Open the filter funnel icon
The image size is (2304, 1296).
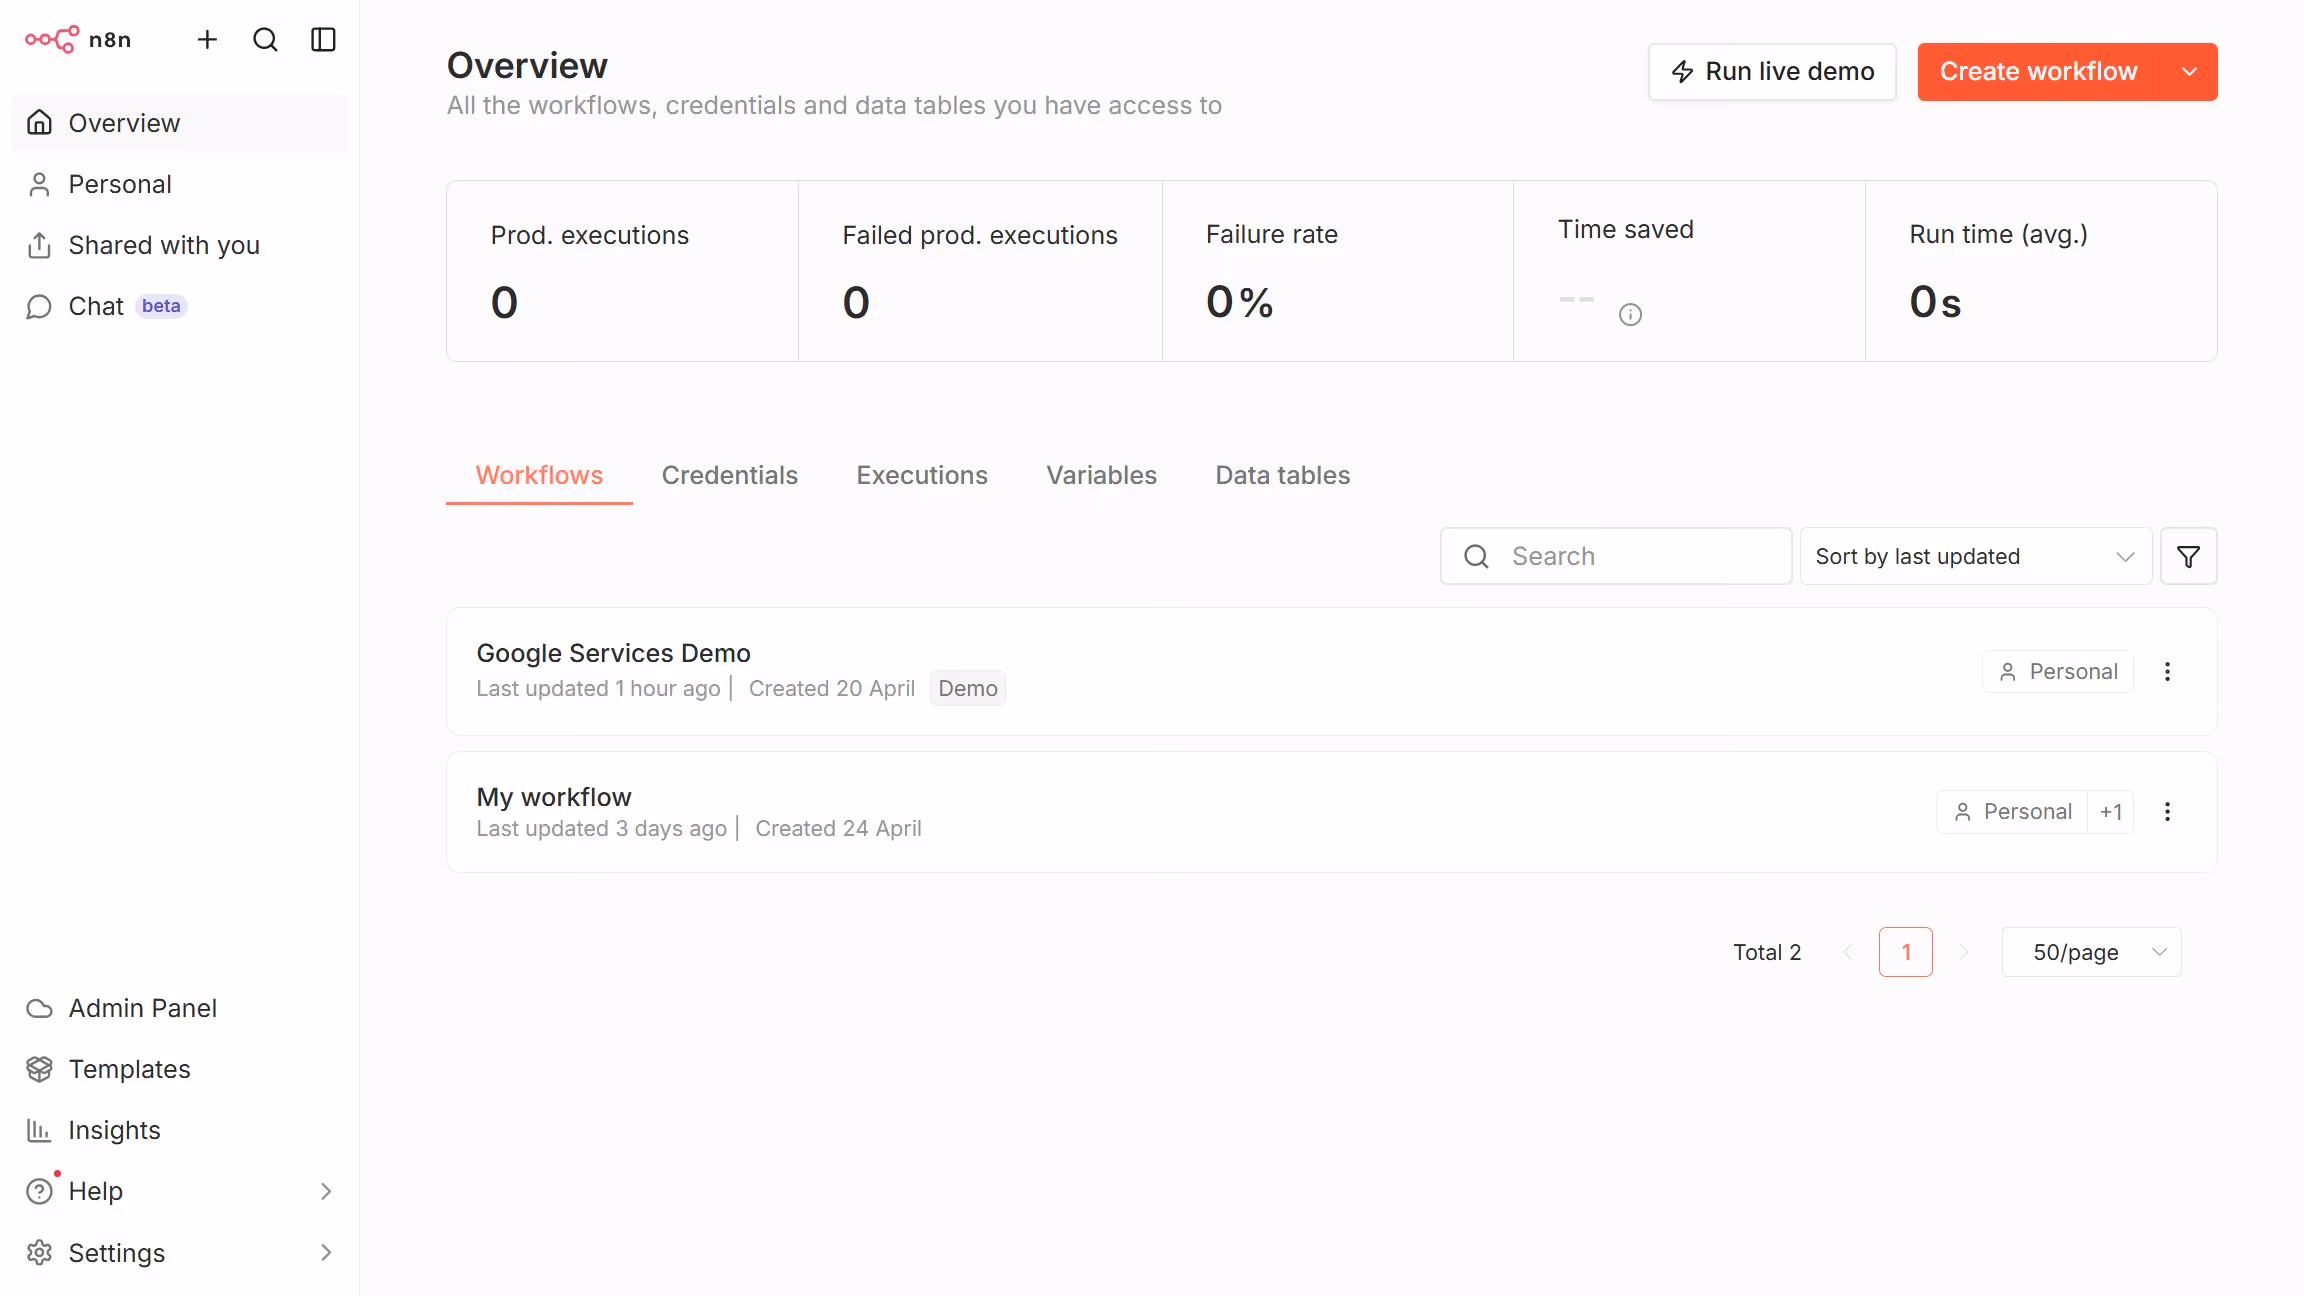(x=2188, y=556)
